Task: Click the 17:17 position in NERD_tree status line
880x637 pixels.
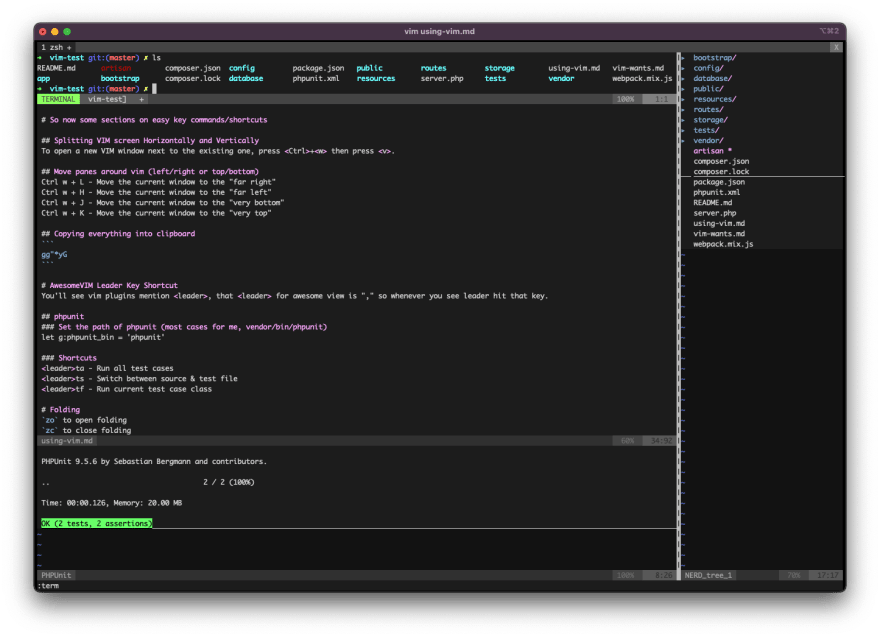Action: coord(827,575)
